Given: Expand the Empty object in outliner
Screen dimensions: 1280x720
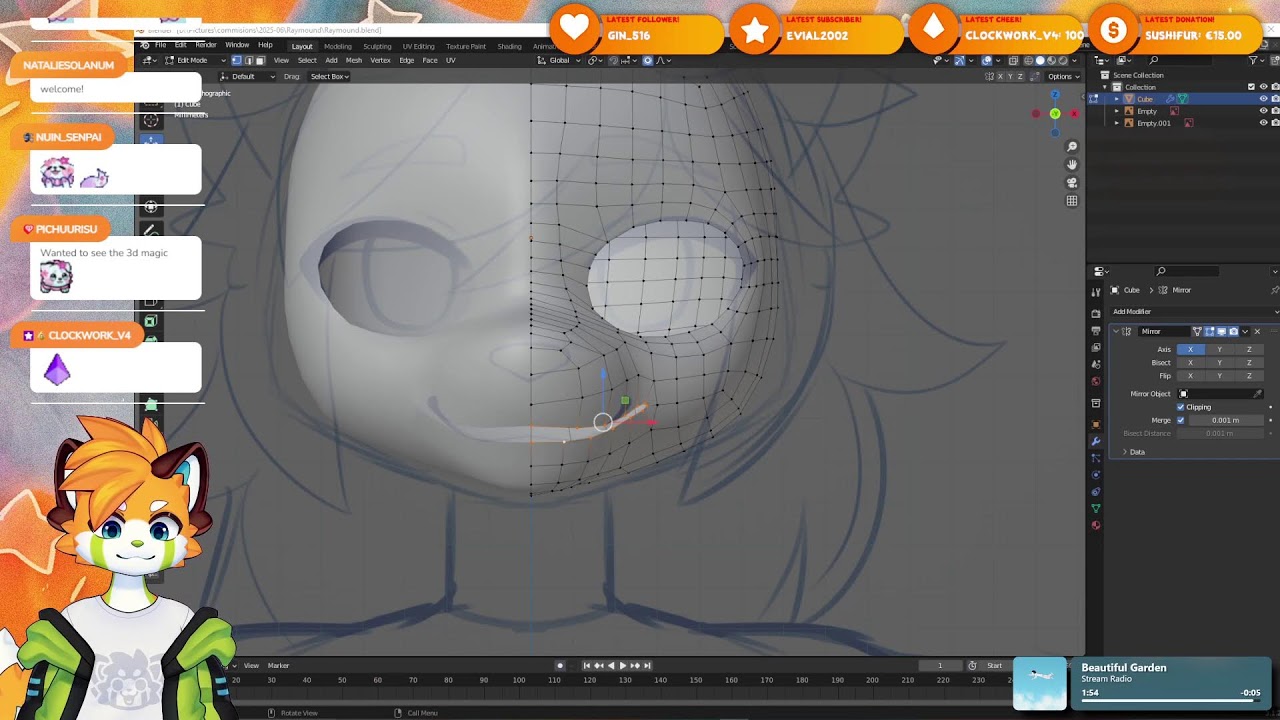Looking at the screenshot, I should pos(1117,111).
